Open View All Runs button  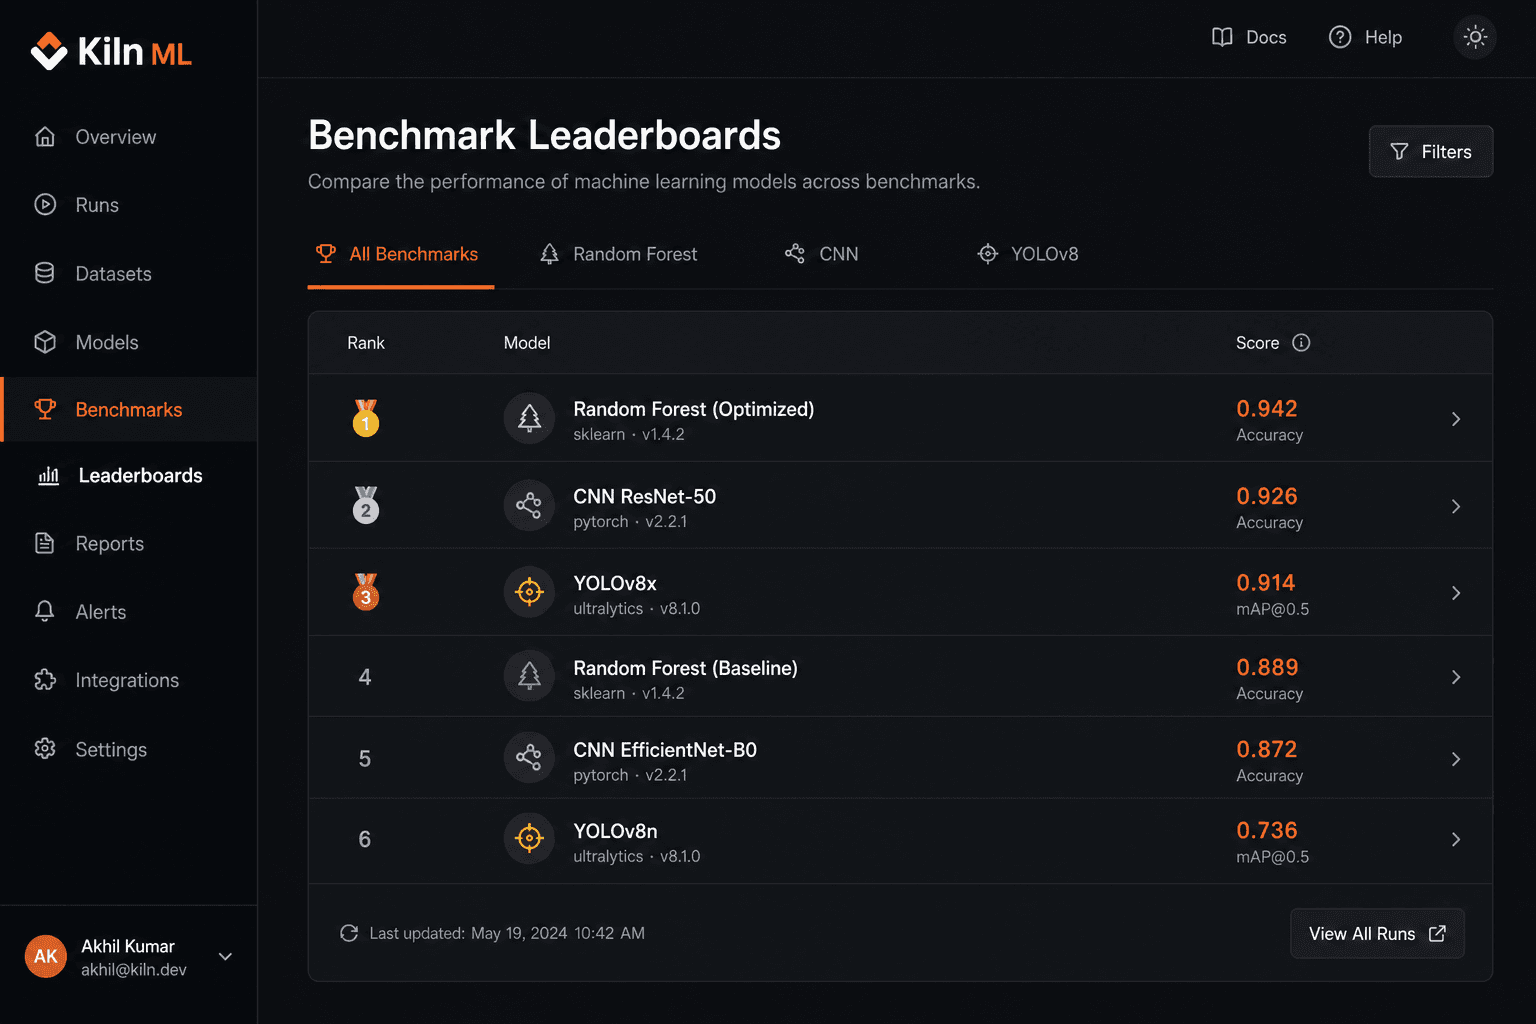(x=1377, y=933)
